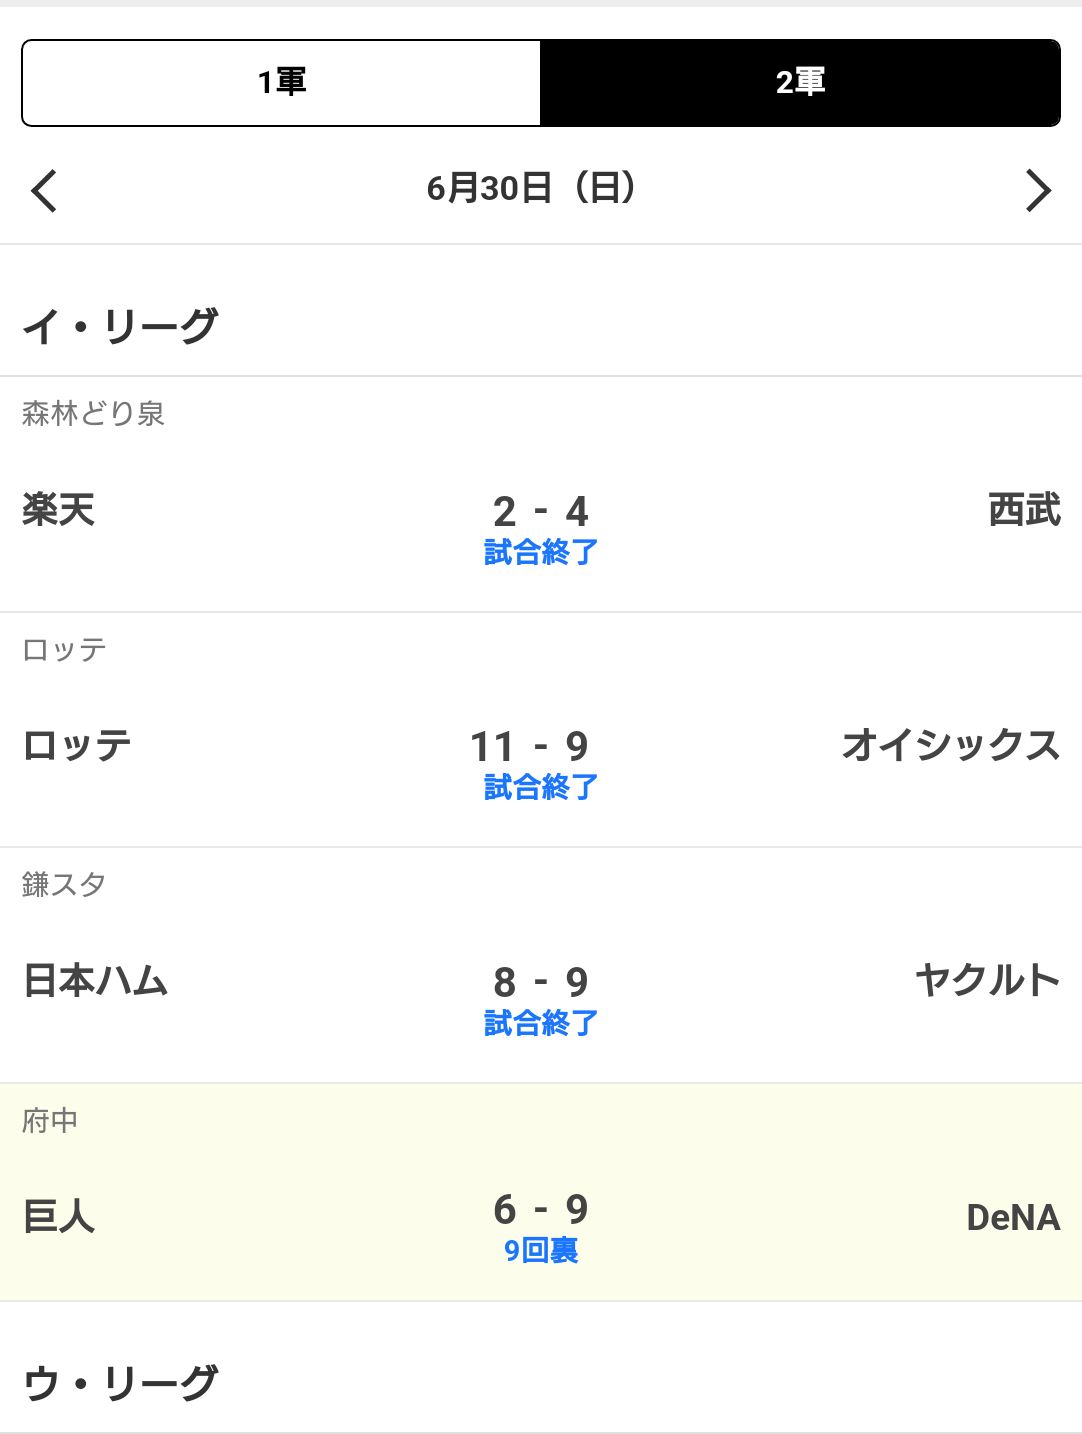Select the 巨人 team name
The height and width of the screenshot is (1434, 1082).
coord(59,1217)
